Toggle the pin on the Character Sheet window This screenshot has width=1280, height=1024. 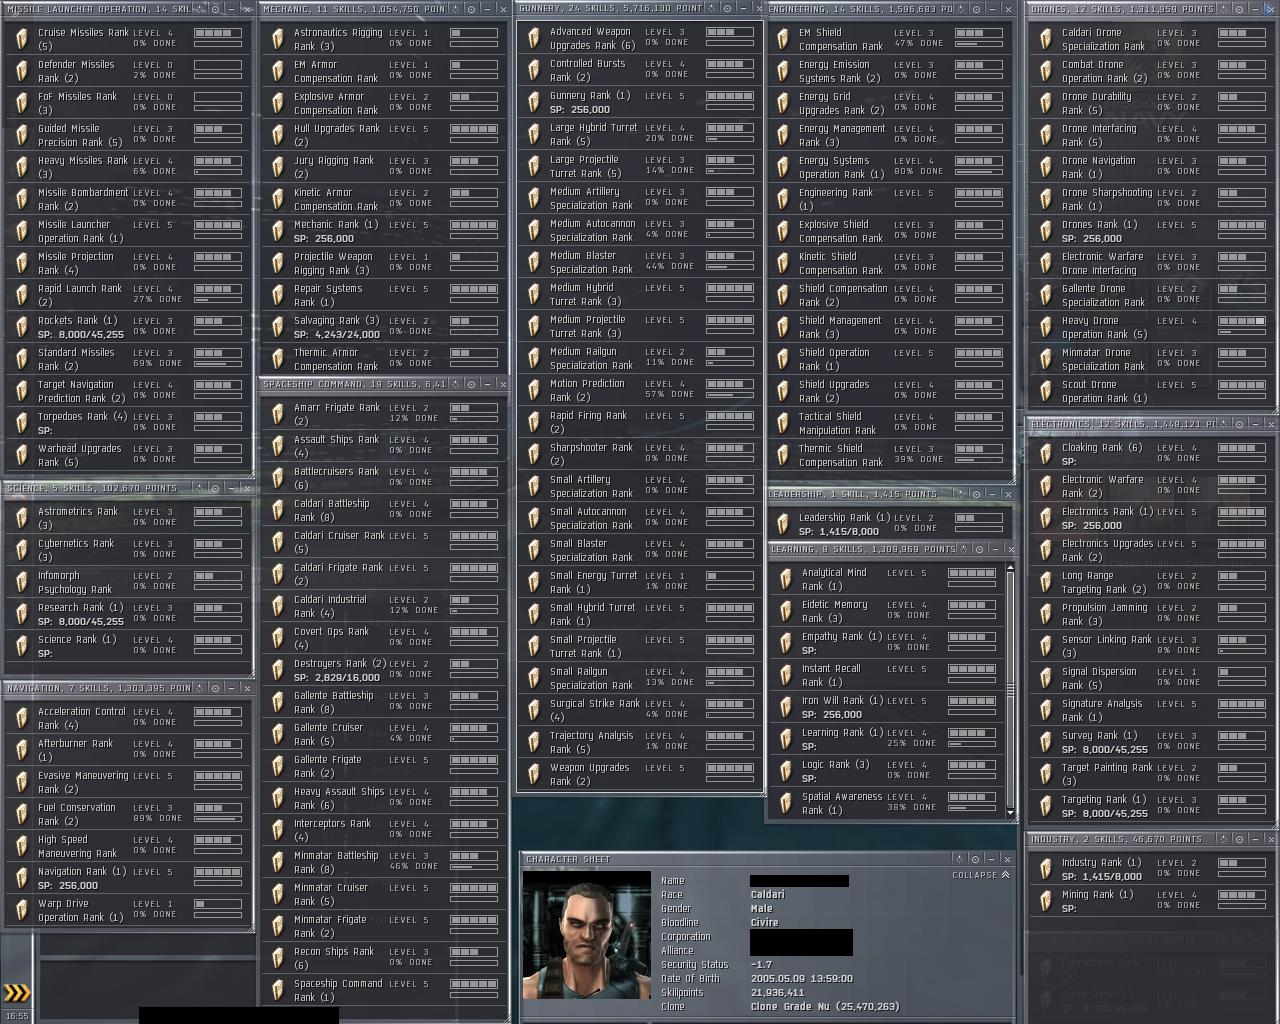pyautogui.click(x=974, y=859)
